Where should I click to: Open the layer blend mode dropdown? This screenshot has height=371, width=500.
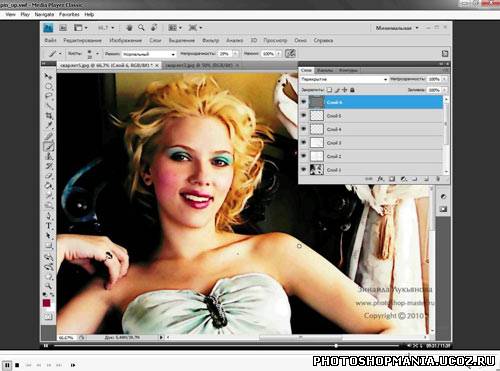344,79
